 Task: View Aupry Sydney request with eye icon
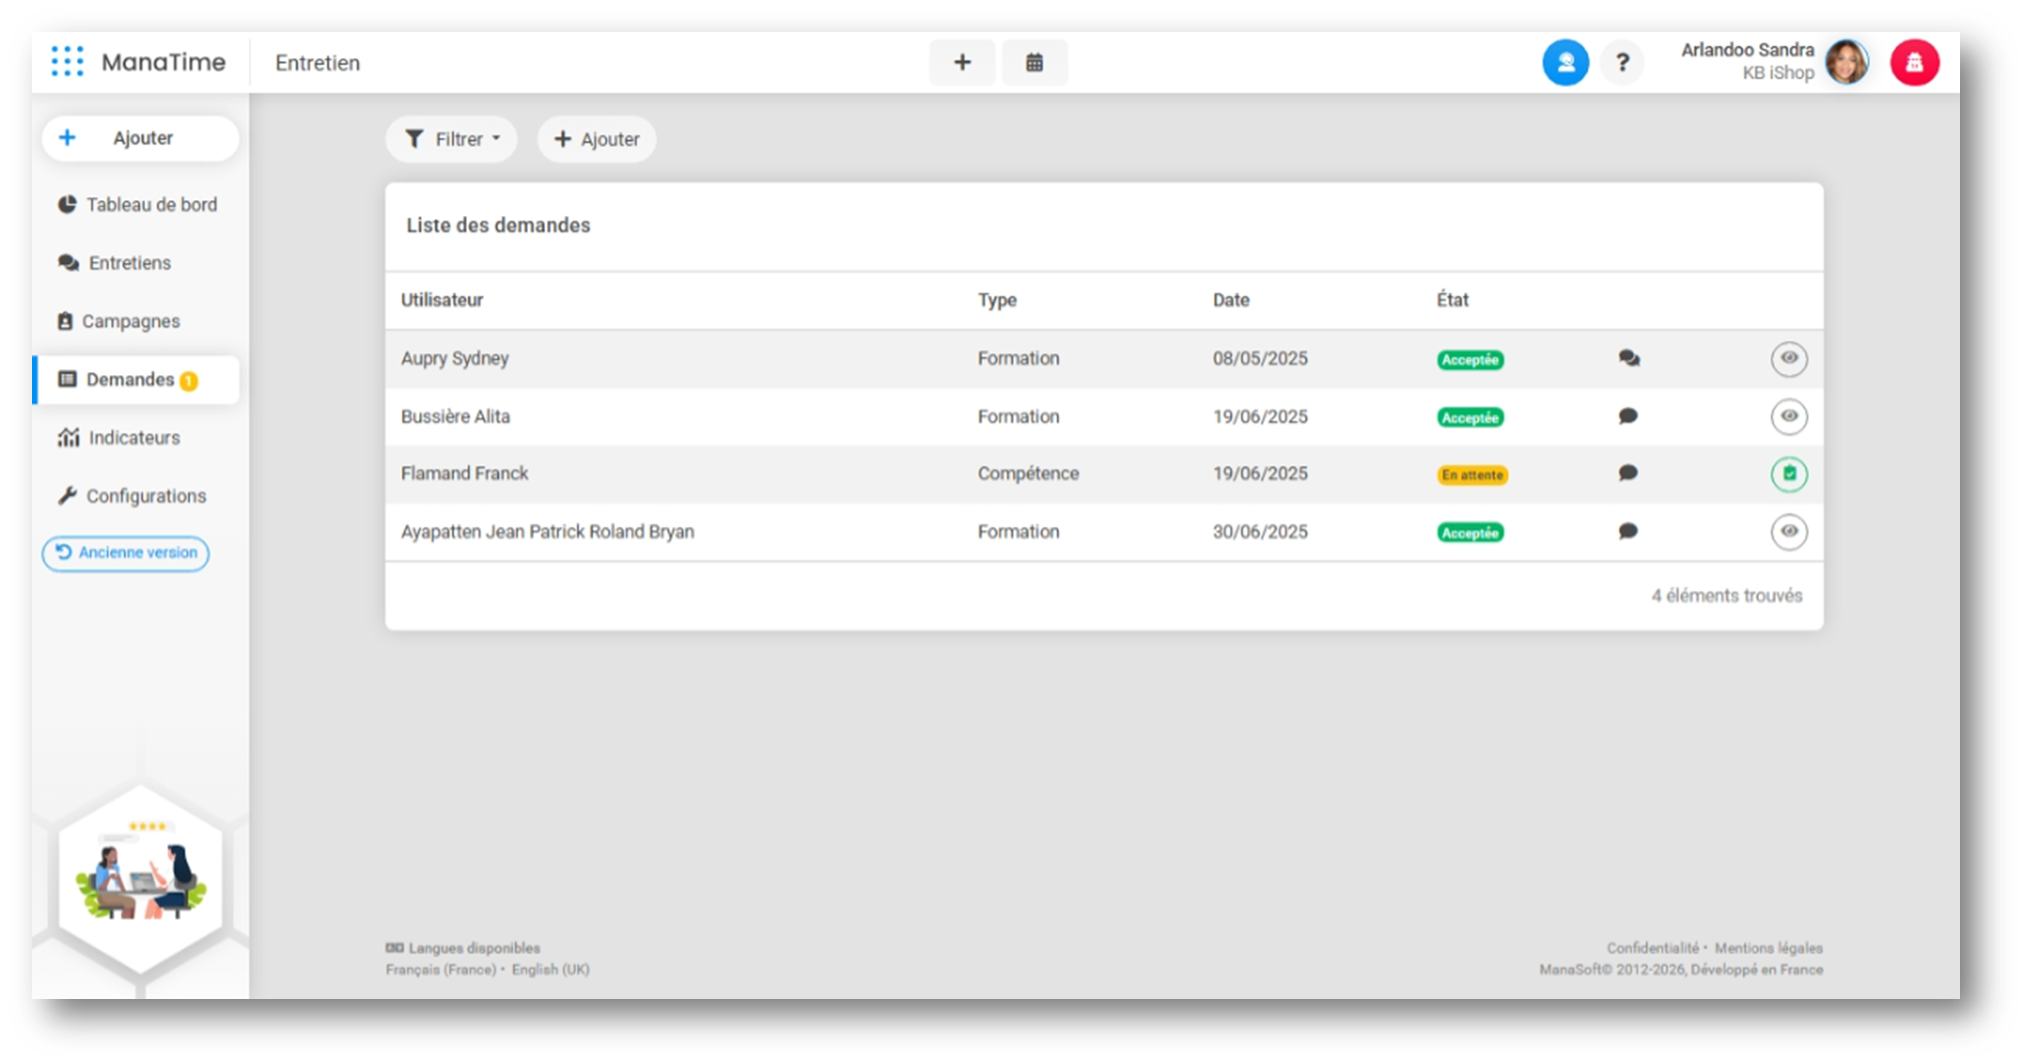click(x=1788, y=358)
